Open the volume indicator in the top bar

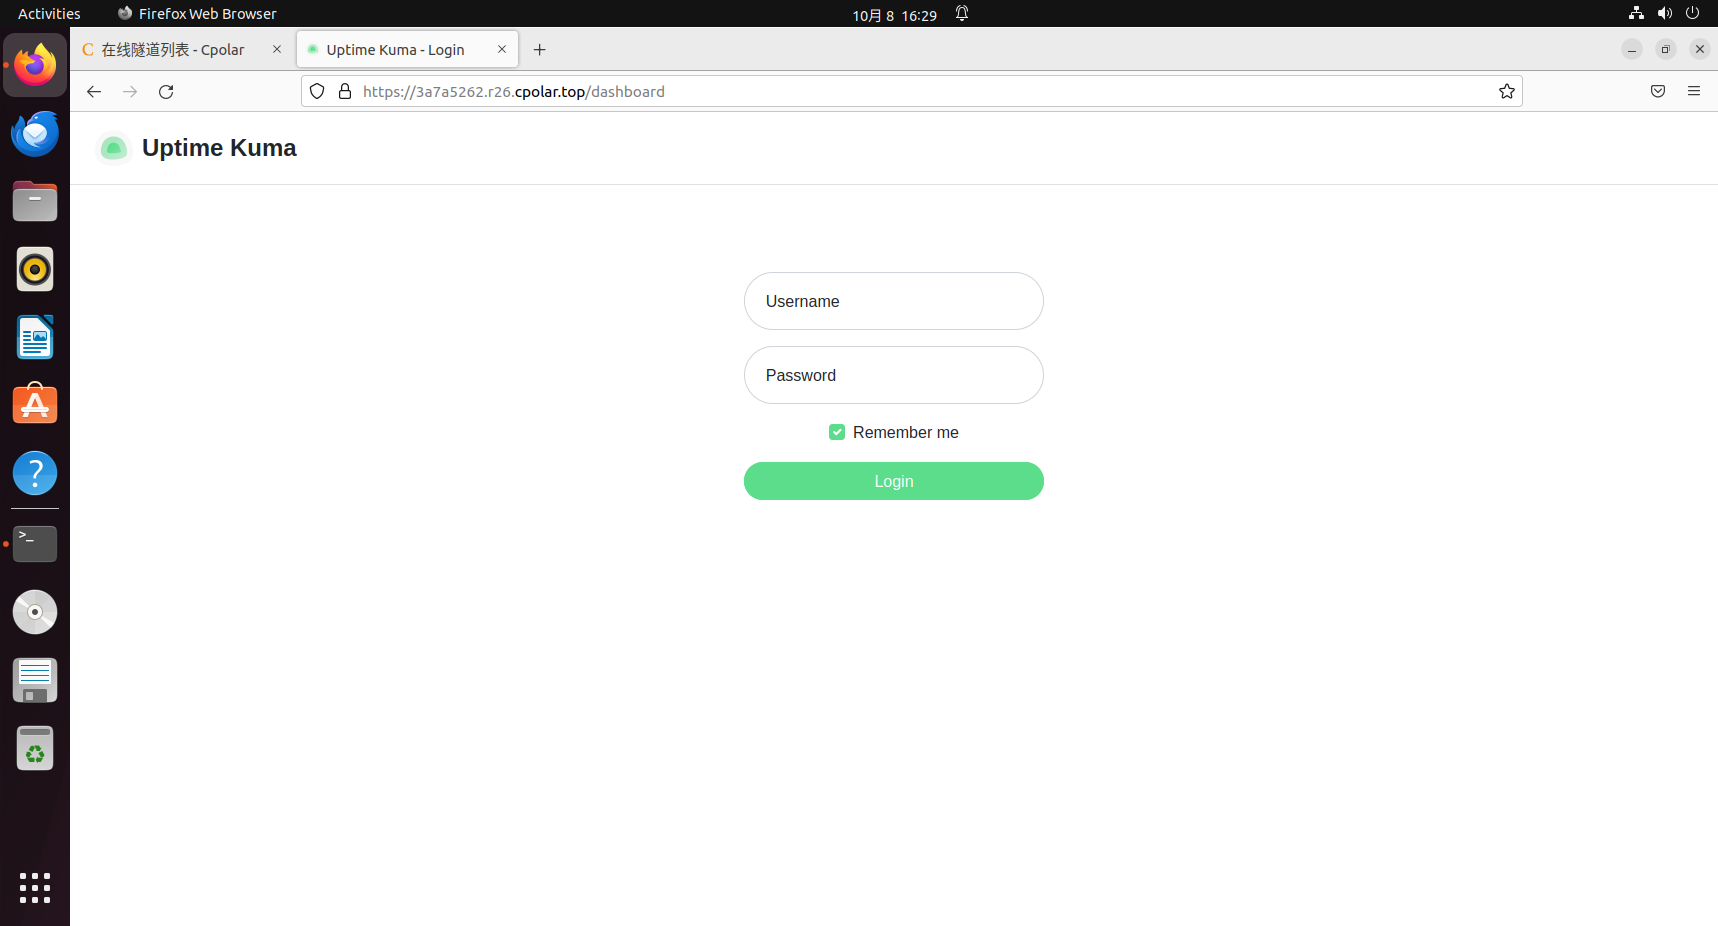click(x=1664, y=13)
